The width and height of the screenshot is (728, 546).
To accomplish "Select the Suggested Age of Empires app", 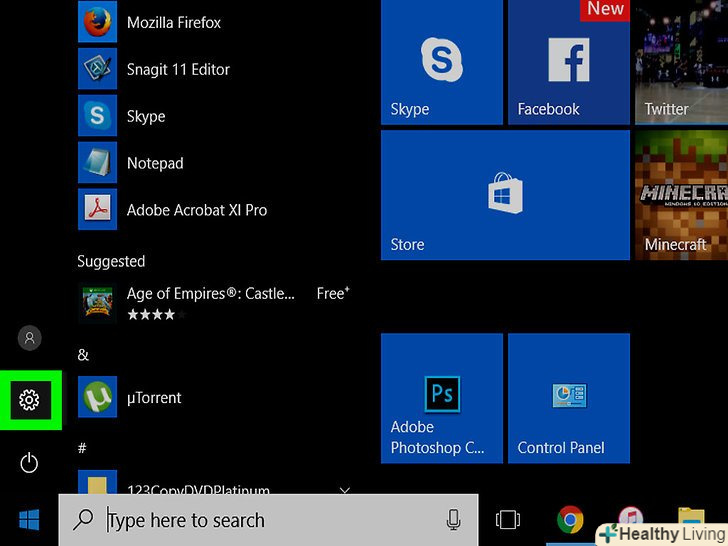I will click(210, 303).
